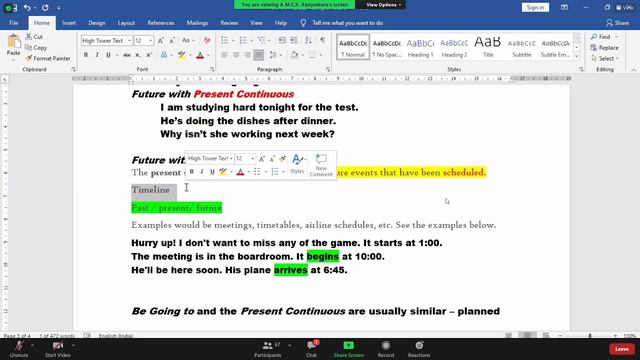Image resolution: width=640 pixels, height=360 pixels.
Task: Apply the Subtitle style
Action: pos(522,47)
